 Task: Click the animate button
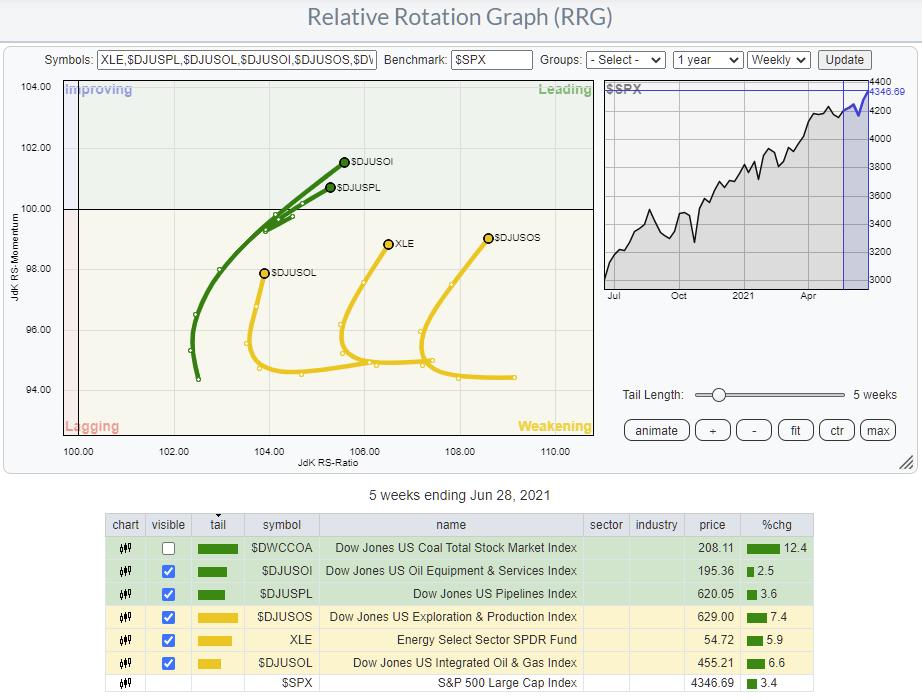click(x=656, y=431)
